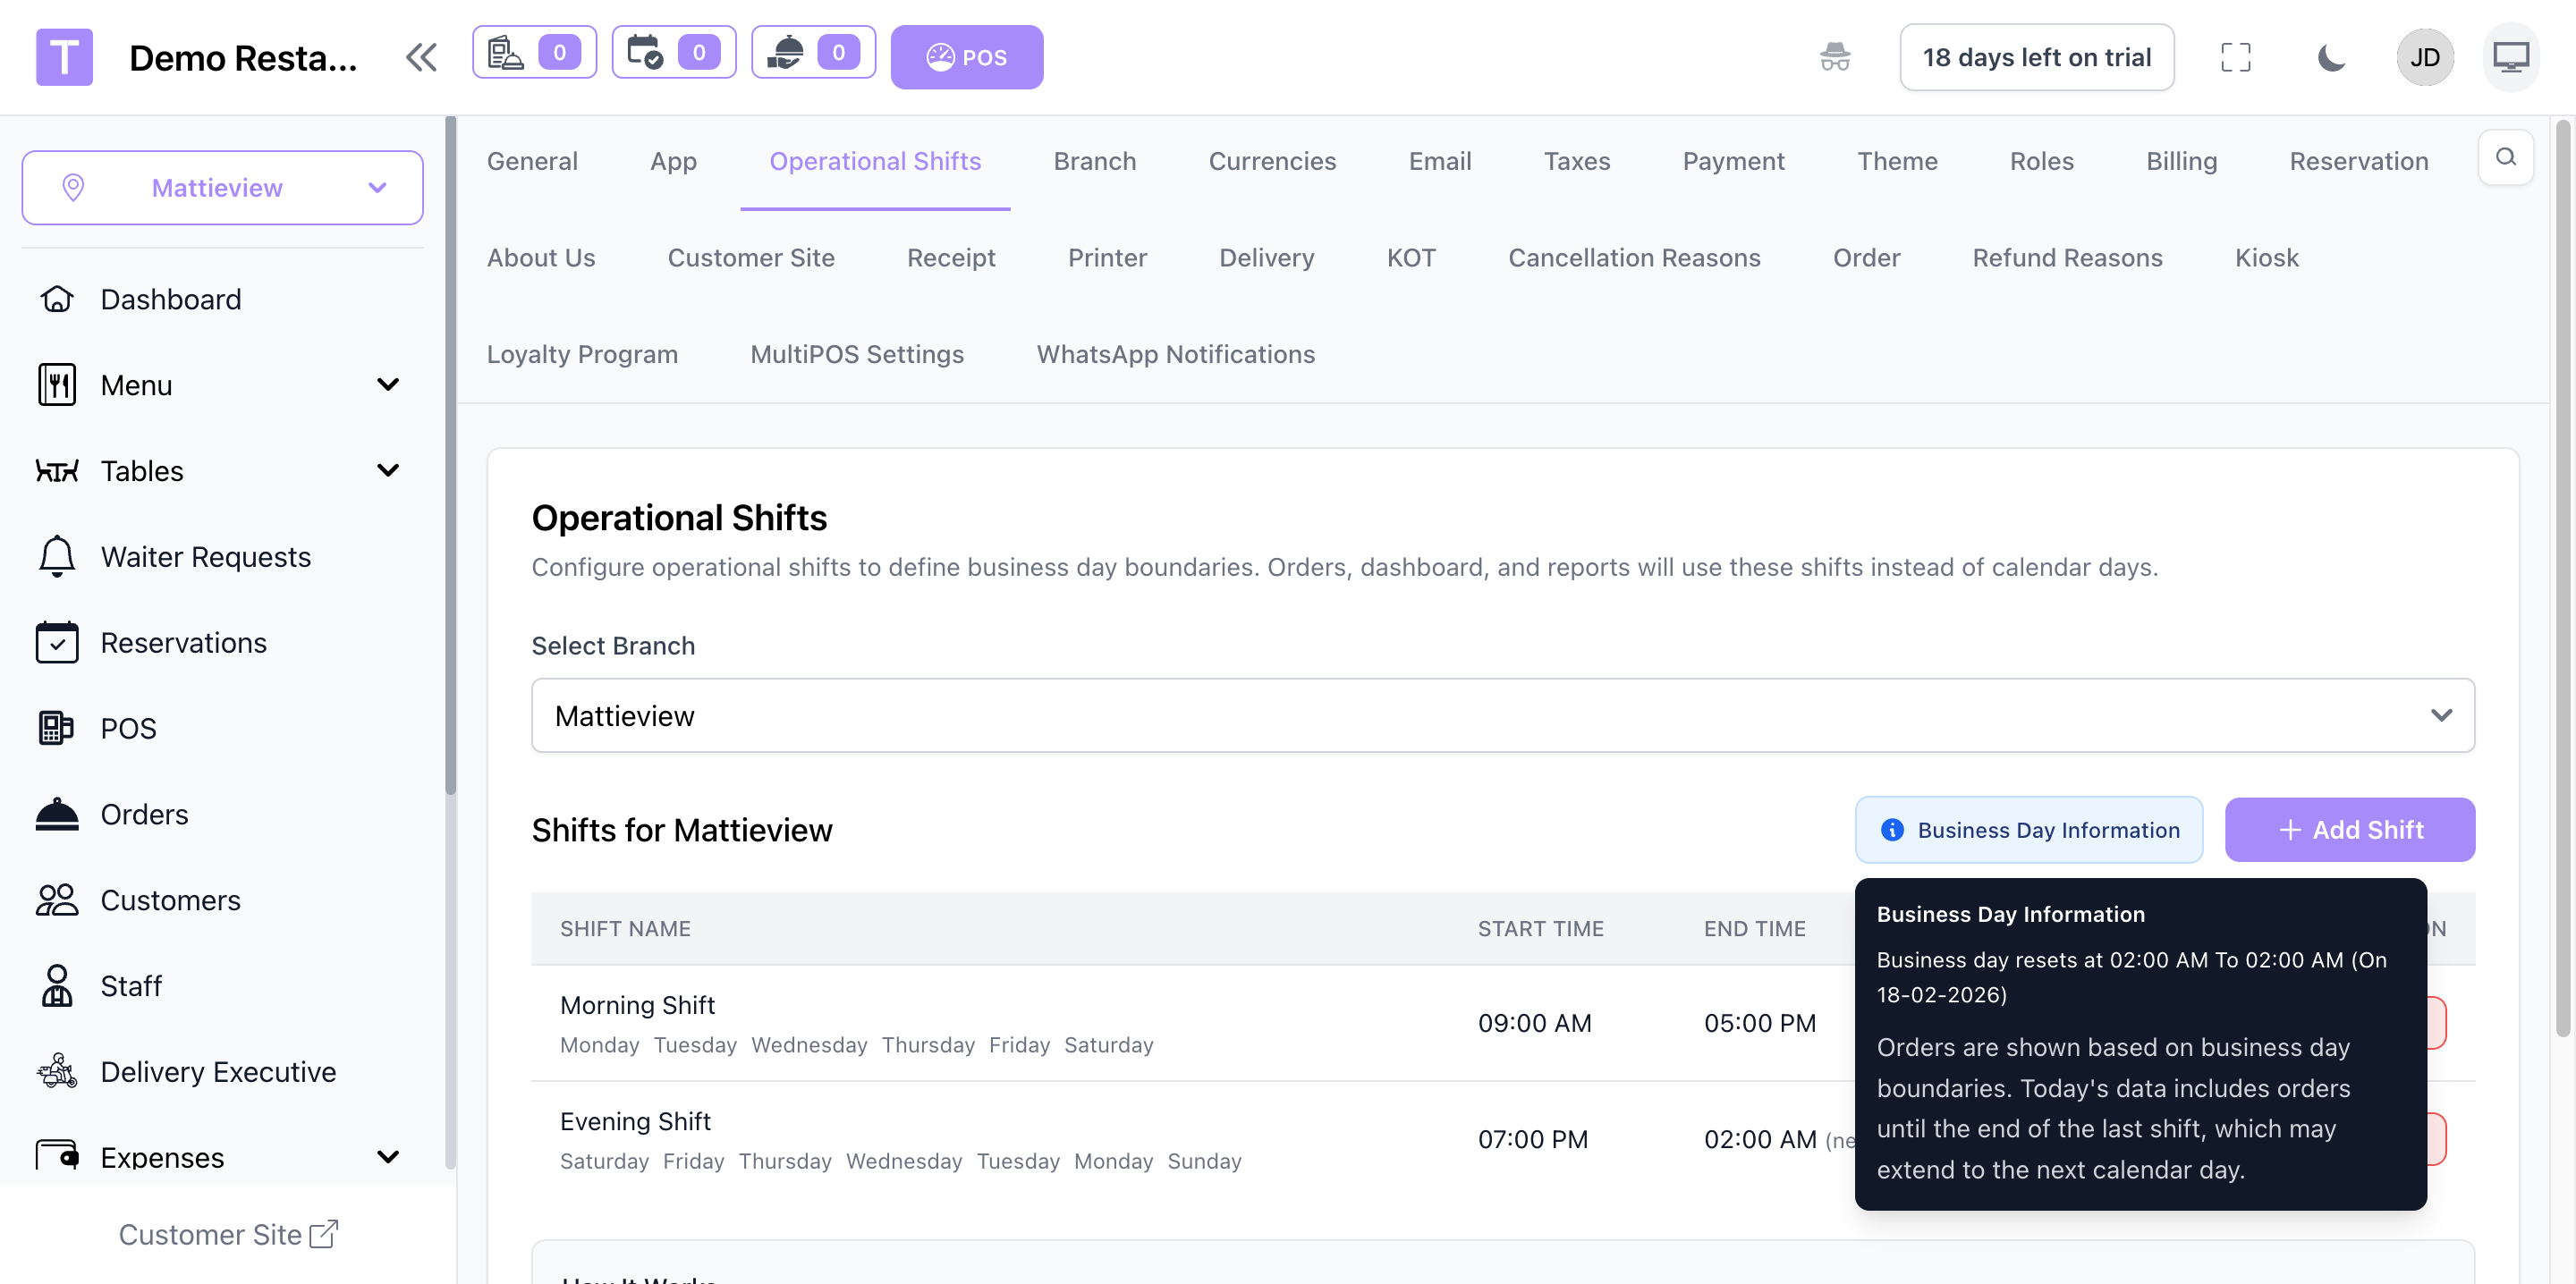This screenshot has width=2576, height=1284.
Task: Click the monitor display icon
Action: pos(2510,57)
